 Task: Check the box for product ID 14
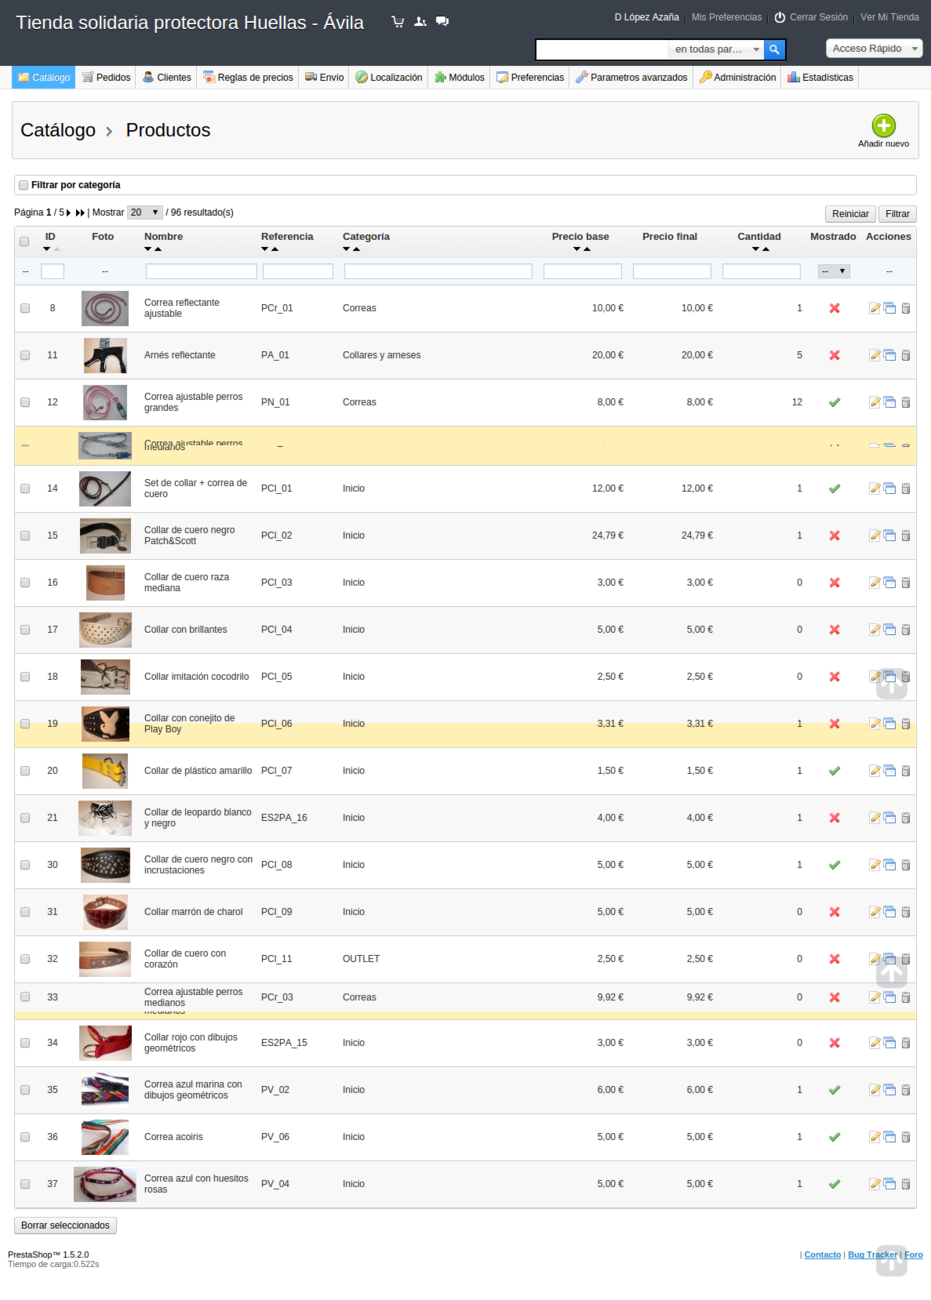click(x=25, y=489)
